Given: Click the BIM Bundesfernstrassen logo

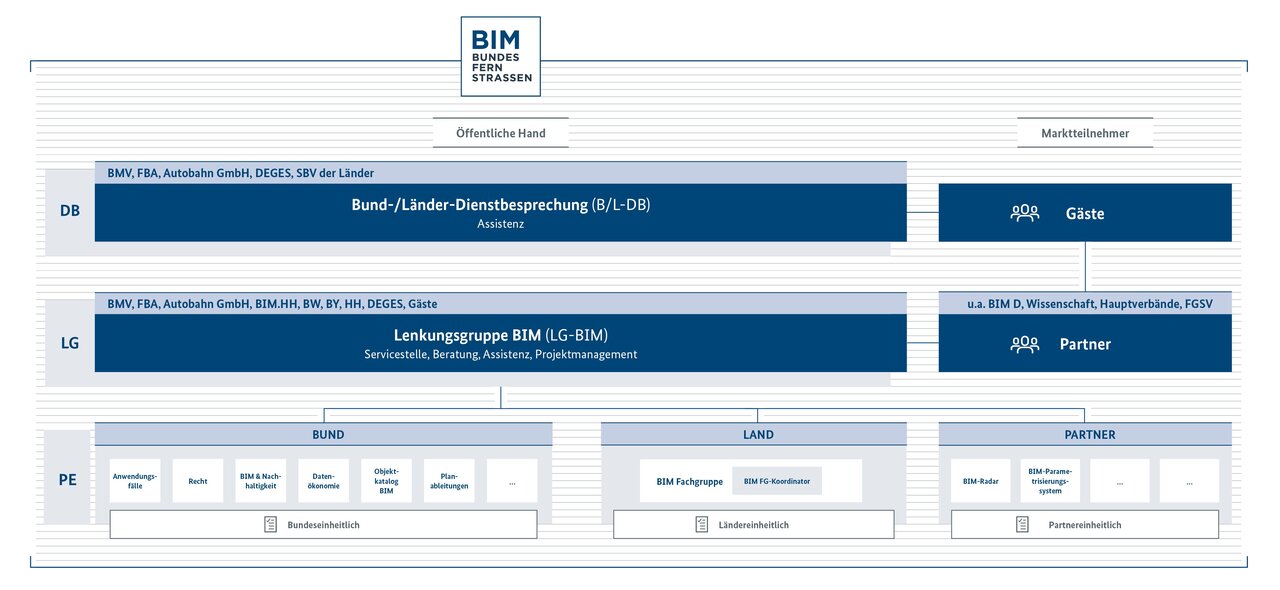Looking at the screenshot, I should (500, 55).
